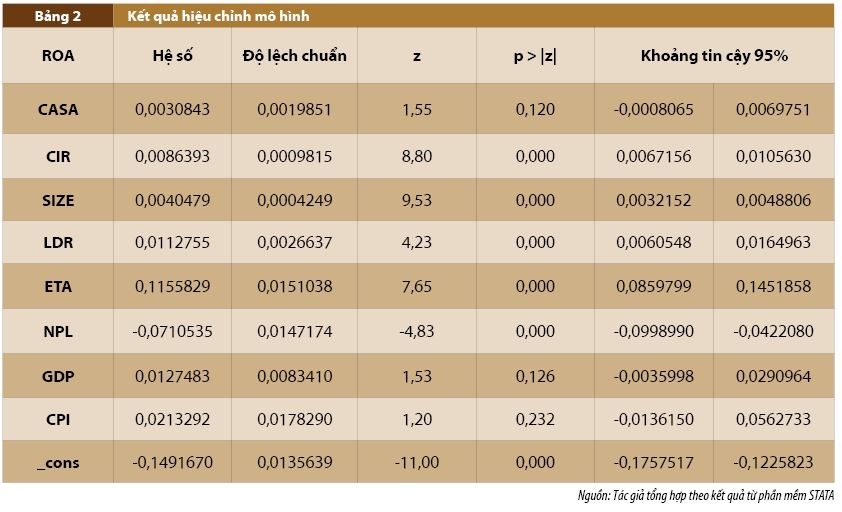This screenshot has width=842, height=512.
Task: Select the 'Khoảng tin cậy 95%' header
Action: click(714, 55)
